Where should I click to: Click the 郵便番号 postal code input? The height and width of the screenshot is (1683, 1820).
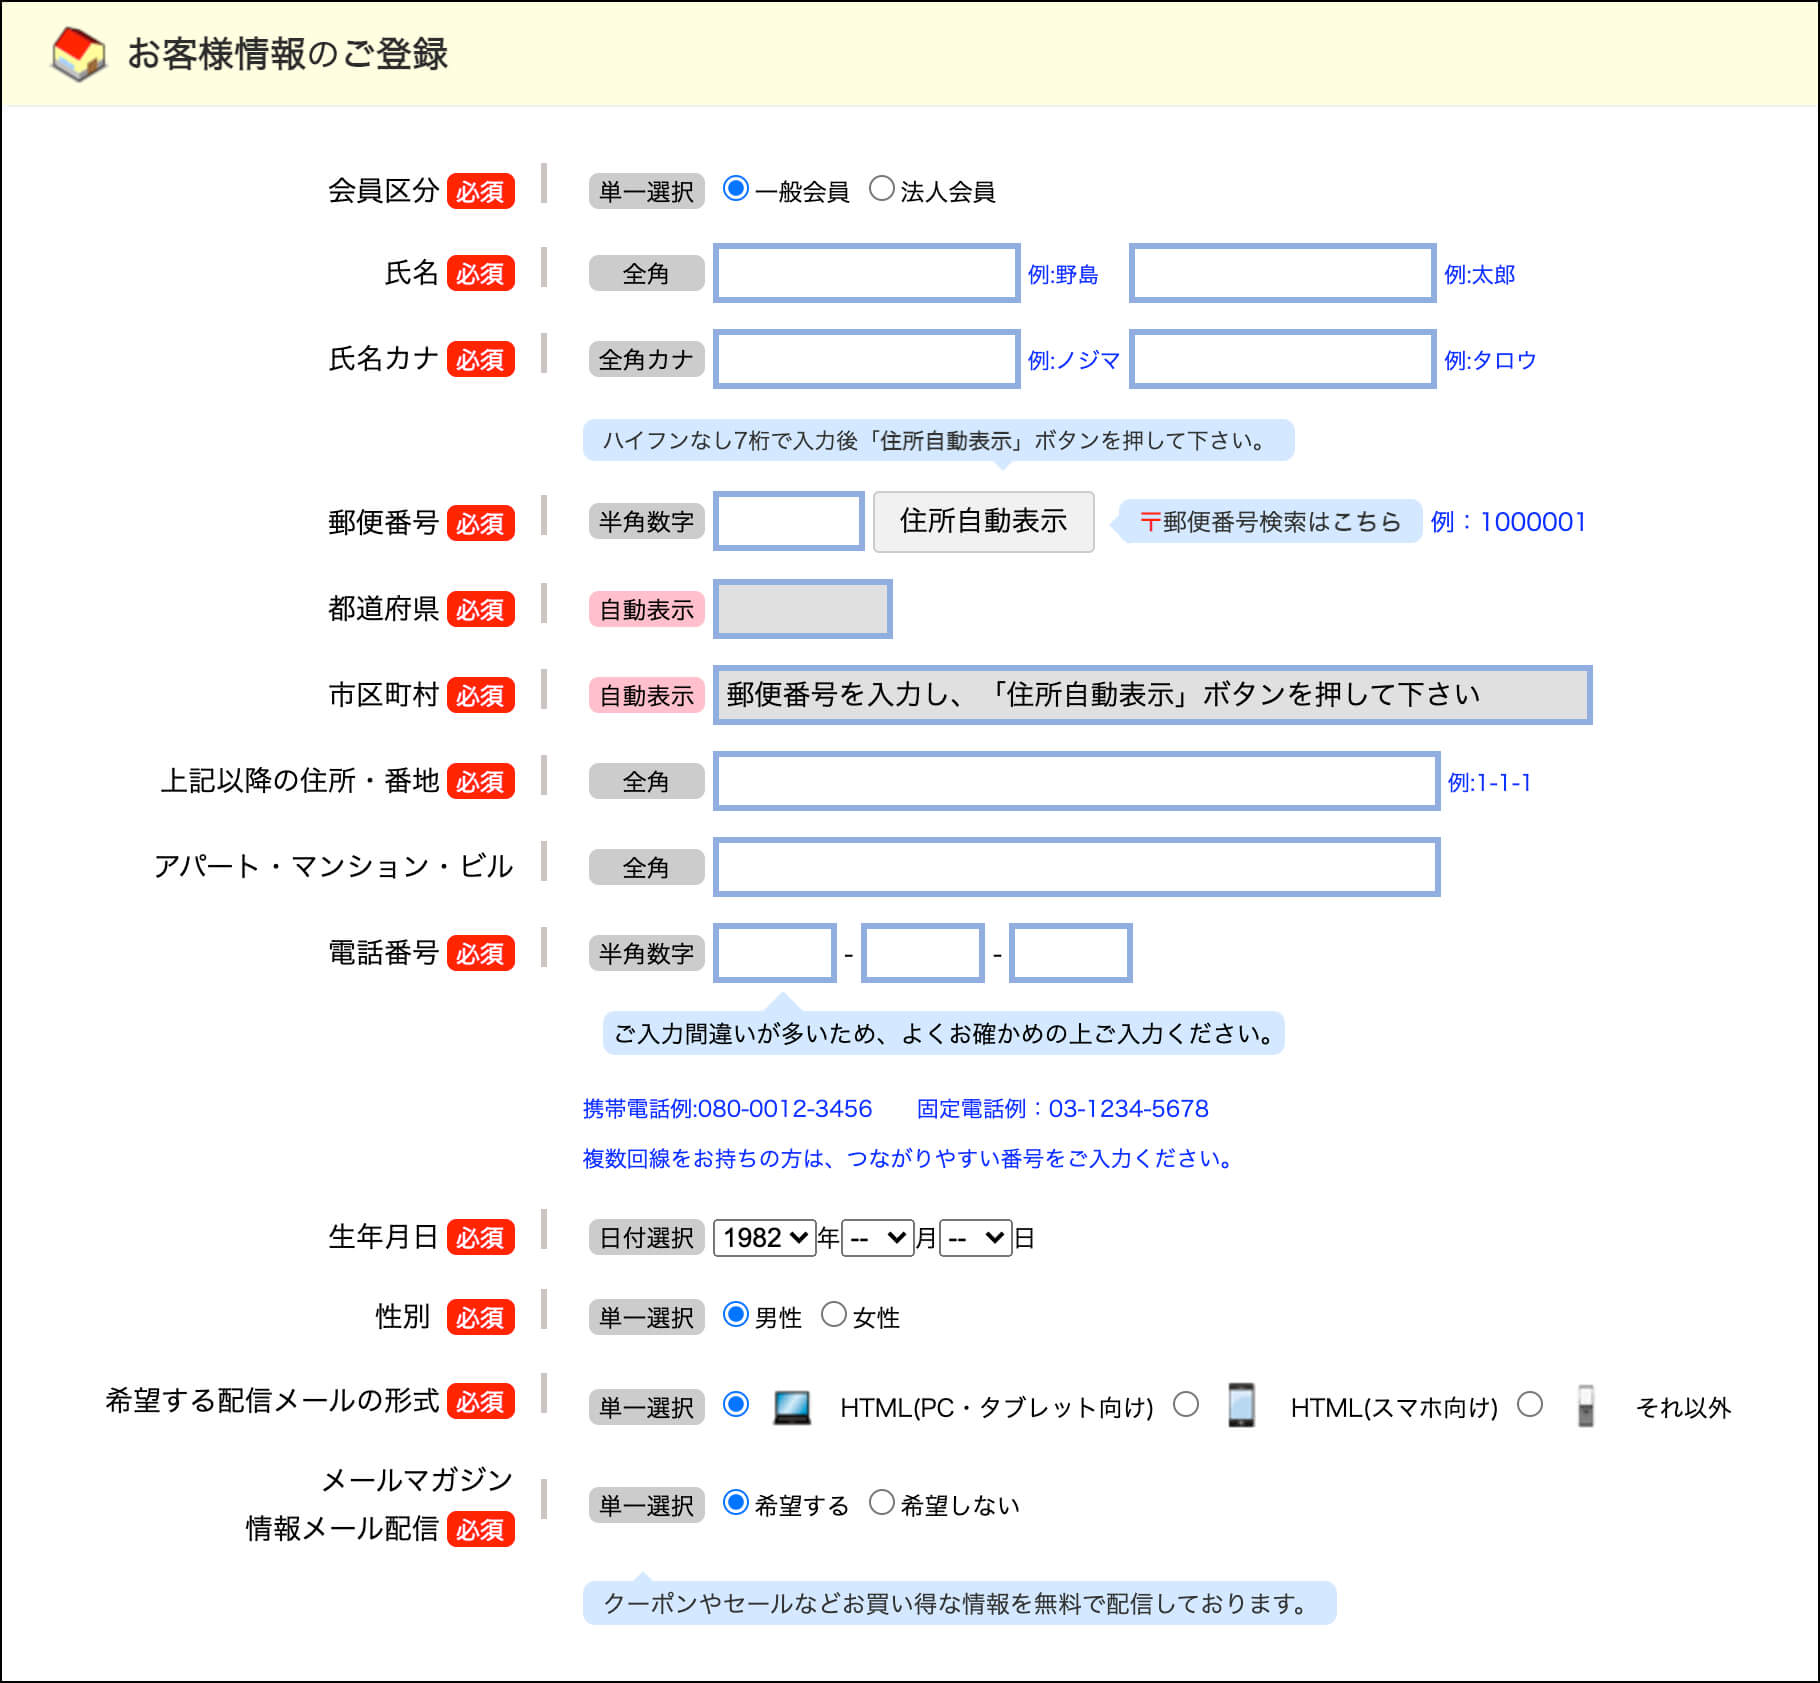(789, 521)
